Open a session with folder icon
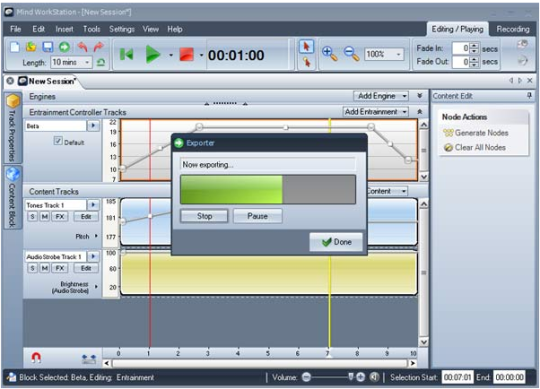The width and height of the screenshot is (540, 389). coord(31,47)
